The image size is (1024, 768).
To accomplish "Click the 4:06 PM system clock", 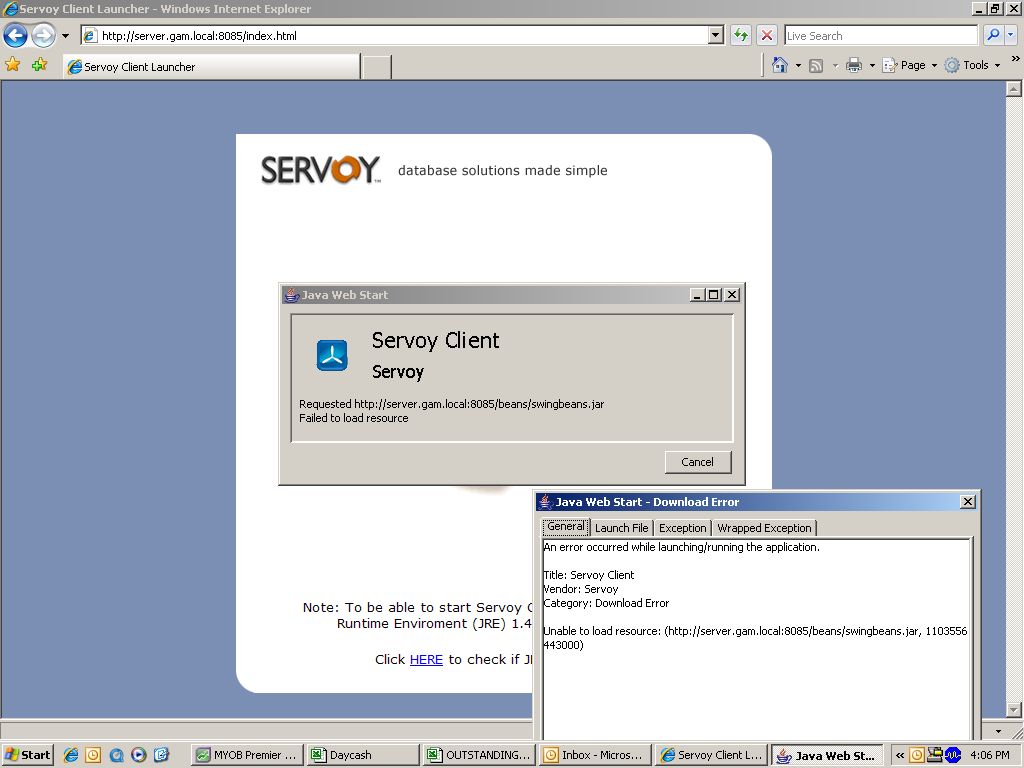I will tap(990, 755).
